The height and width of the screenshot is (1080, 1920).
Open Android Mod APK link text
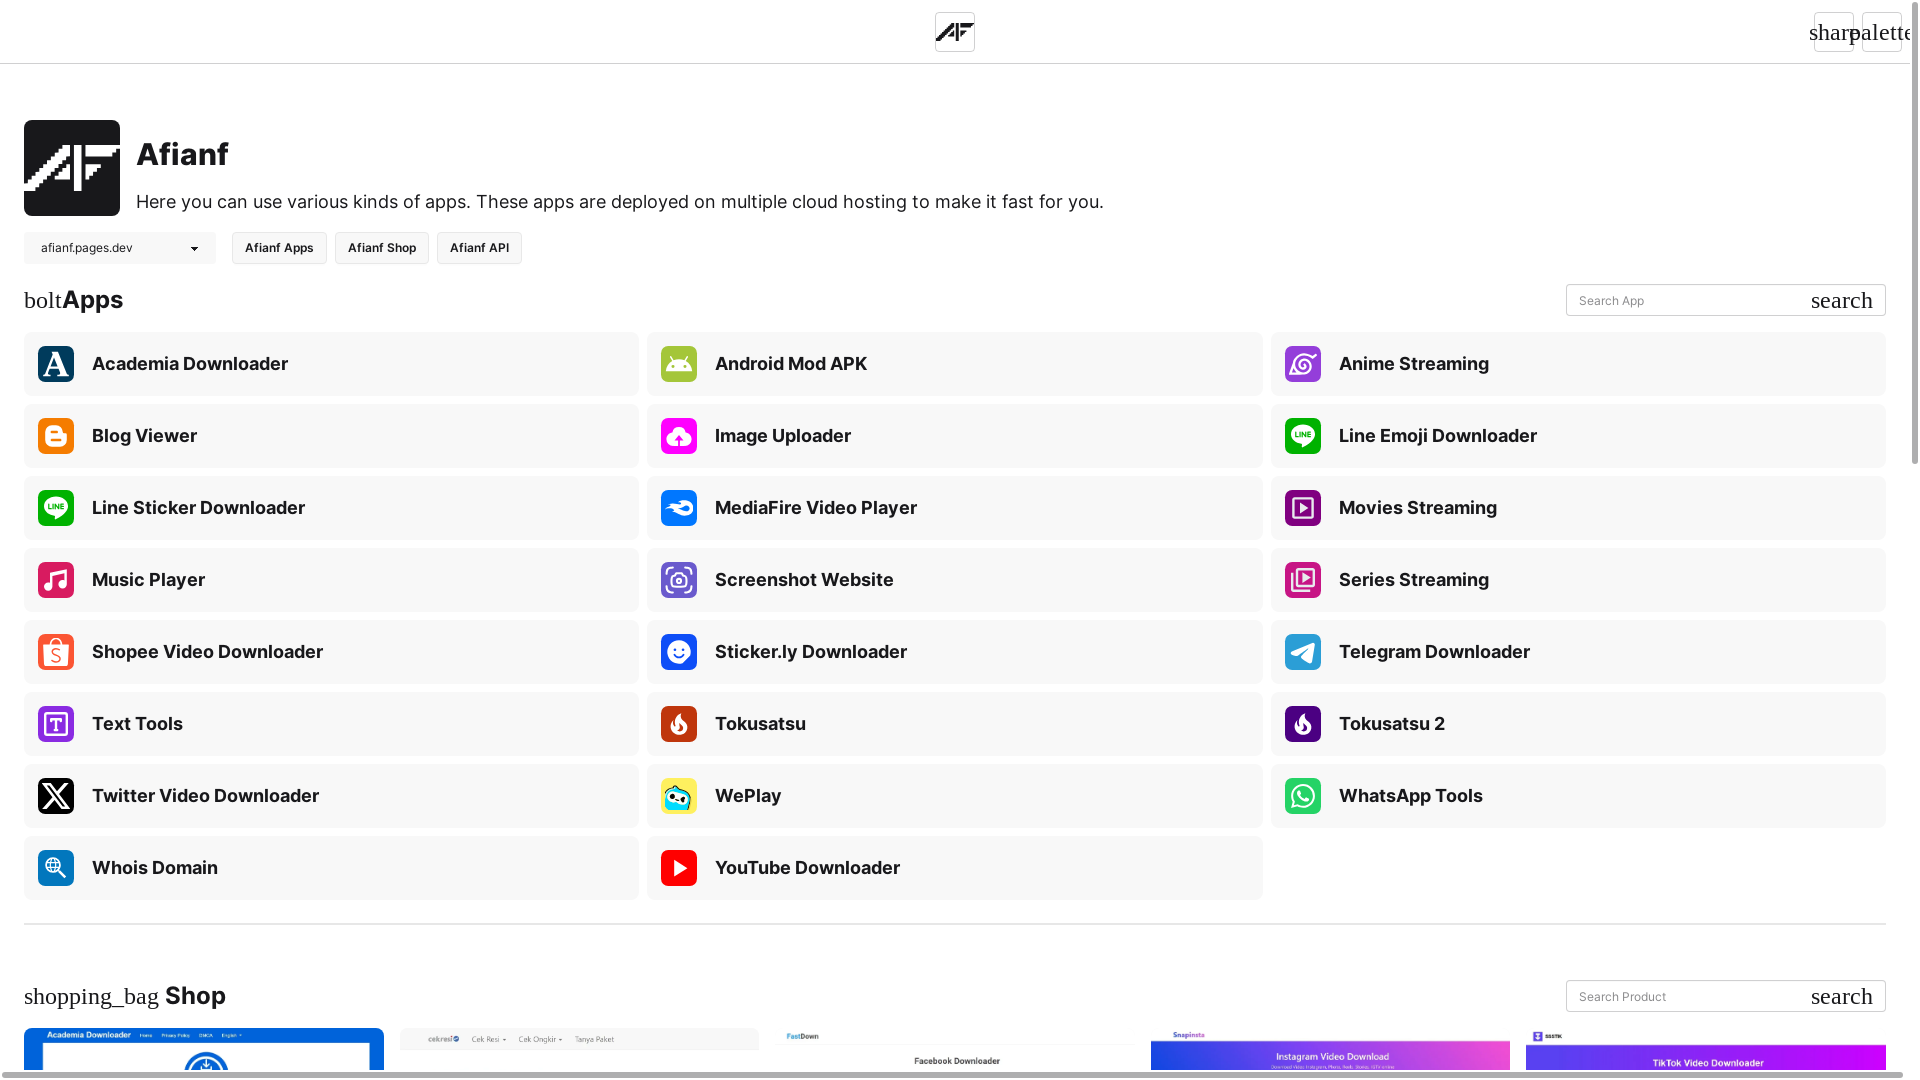pos(791,364)
